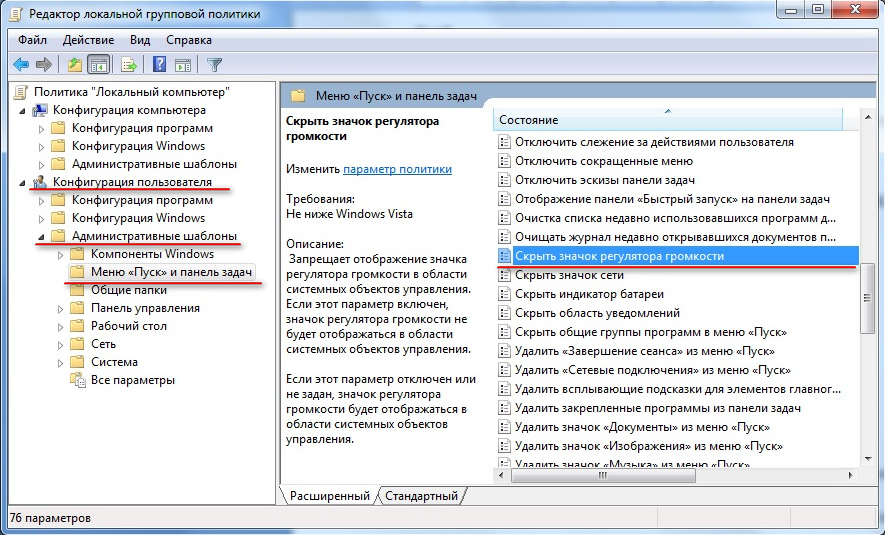Open Help via the question mark icon
The height and width of the screenshot is (535, 885).
(160, 65)
